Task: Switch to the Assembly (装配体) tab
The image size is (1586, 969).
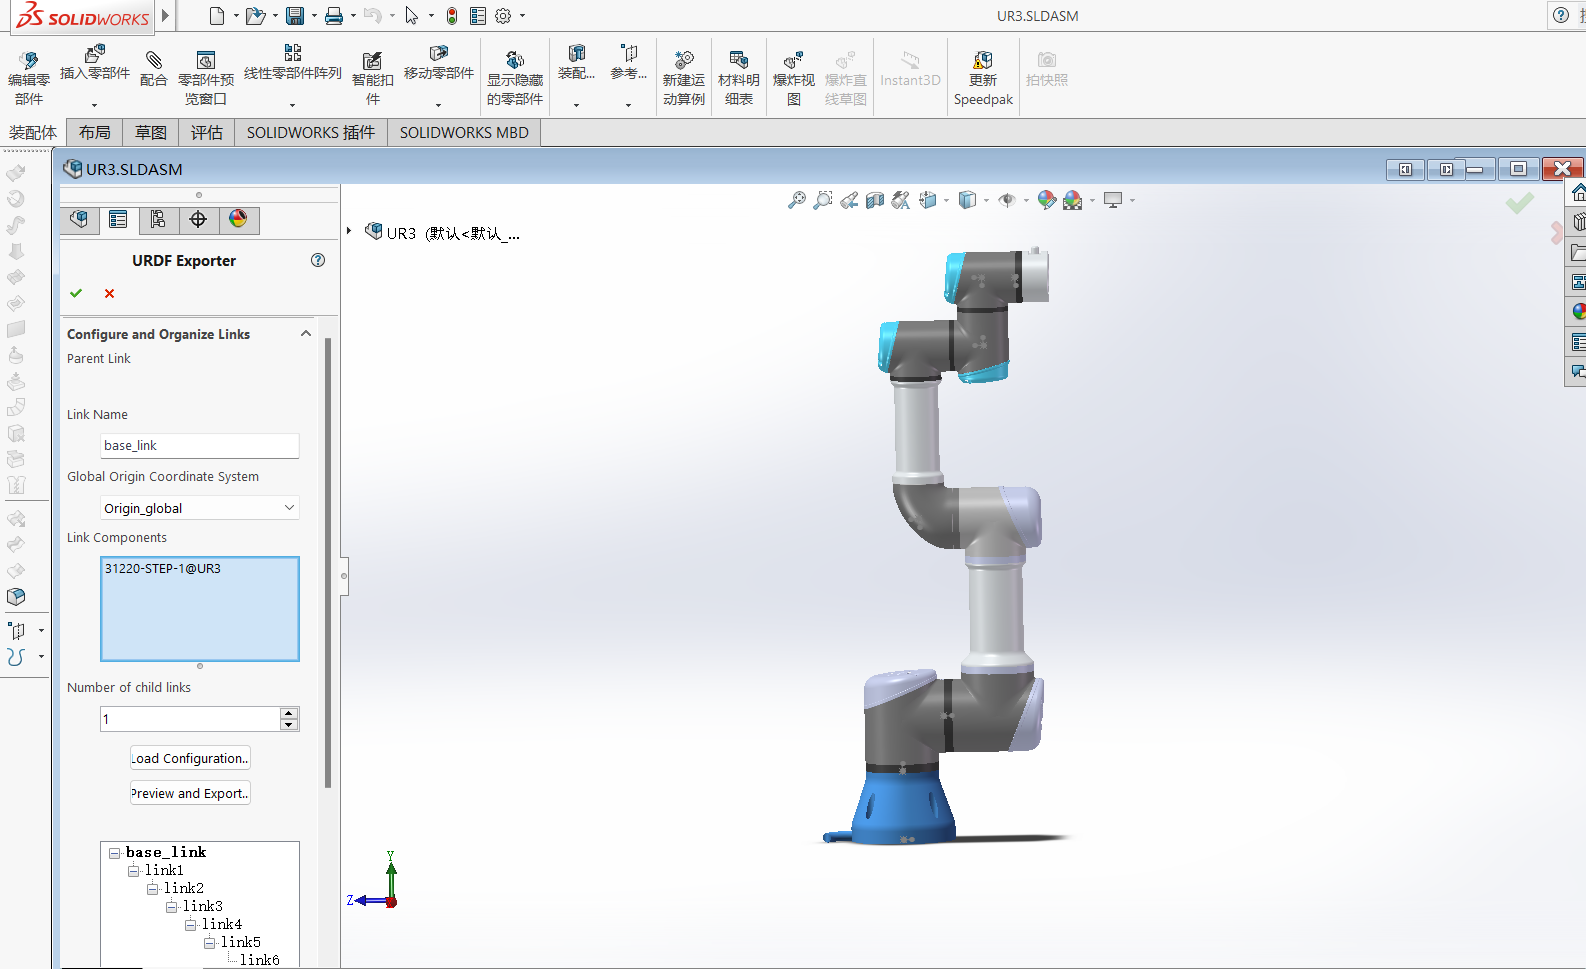Action: click(x=33, y=132)
